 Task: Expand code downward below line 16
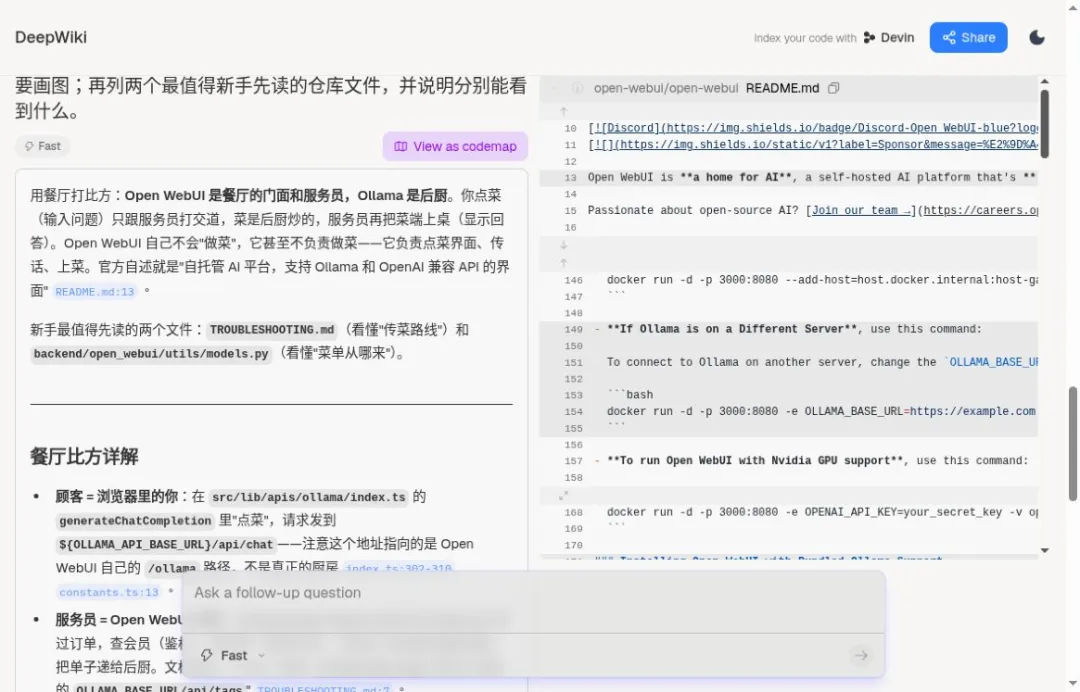tap(563, 245)
